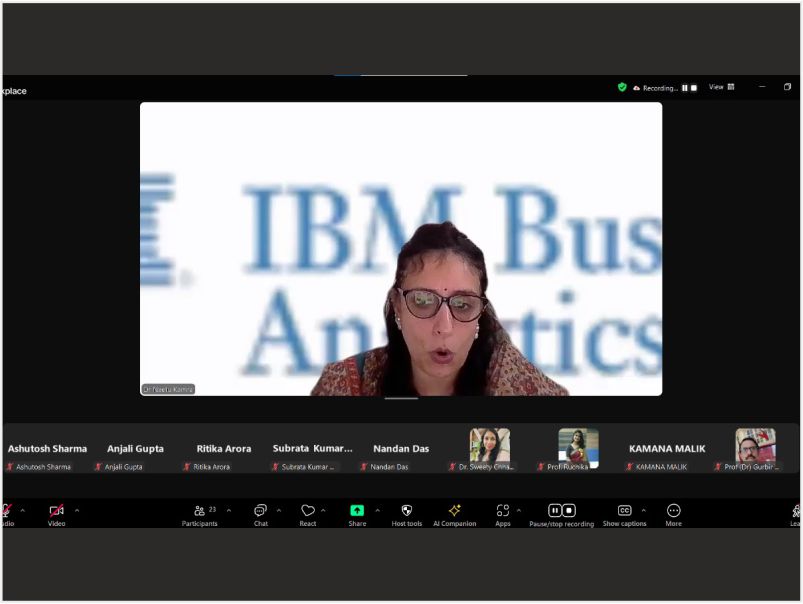The width and height of the screenshot is (803, 604).
Task: Open the More options menu
Action: (x=673, y=511)
